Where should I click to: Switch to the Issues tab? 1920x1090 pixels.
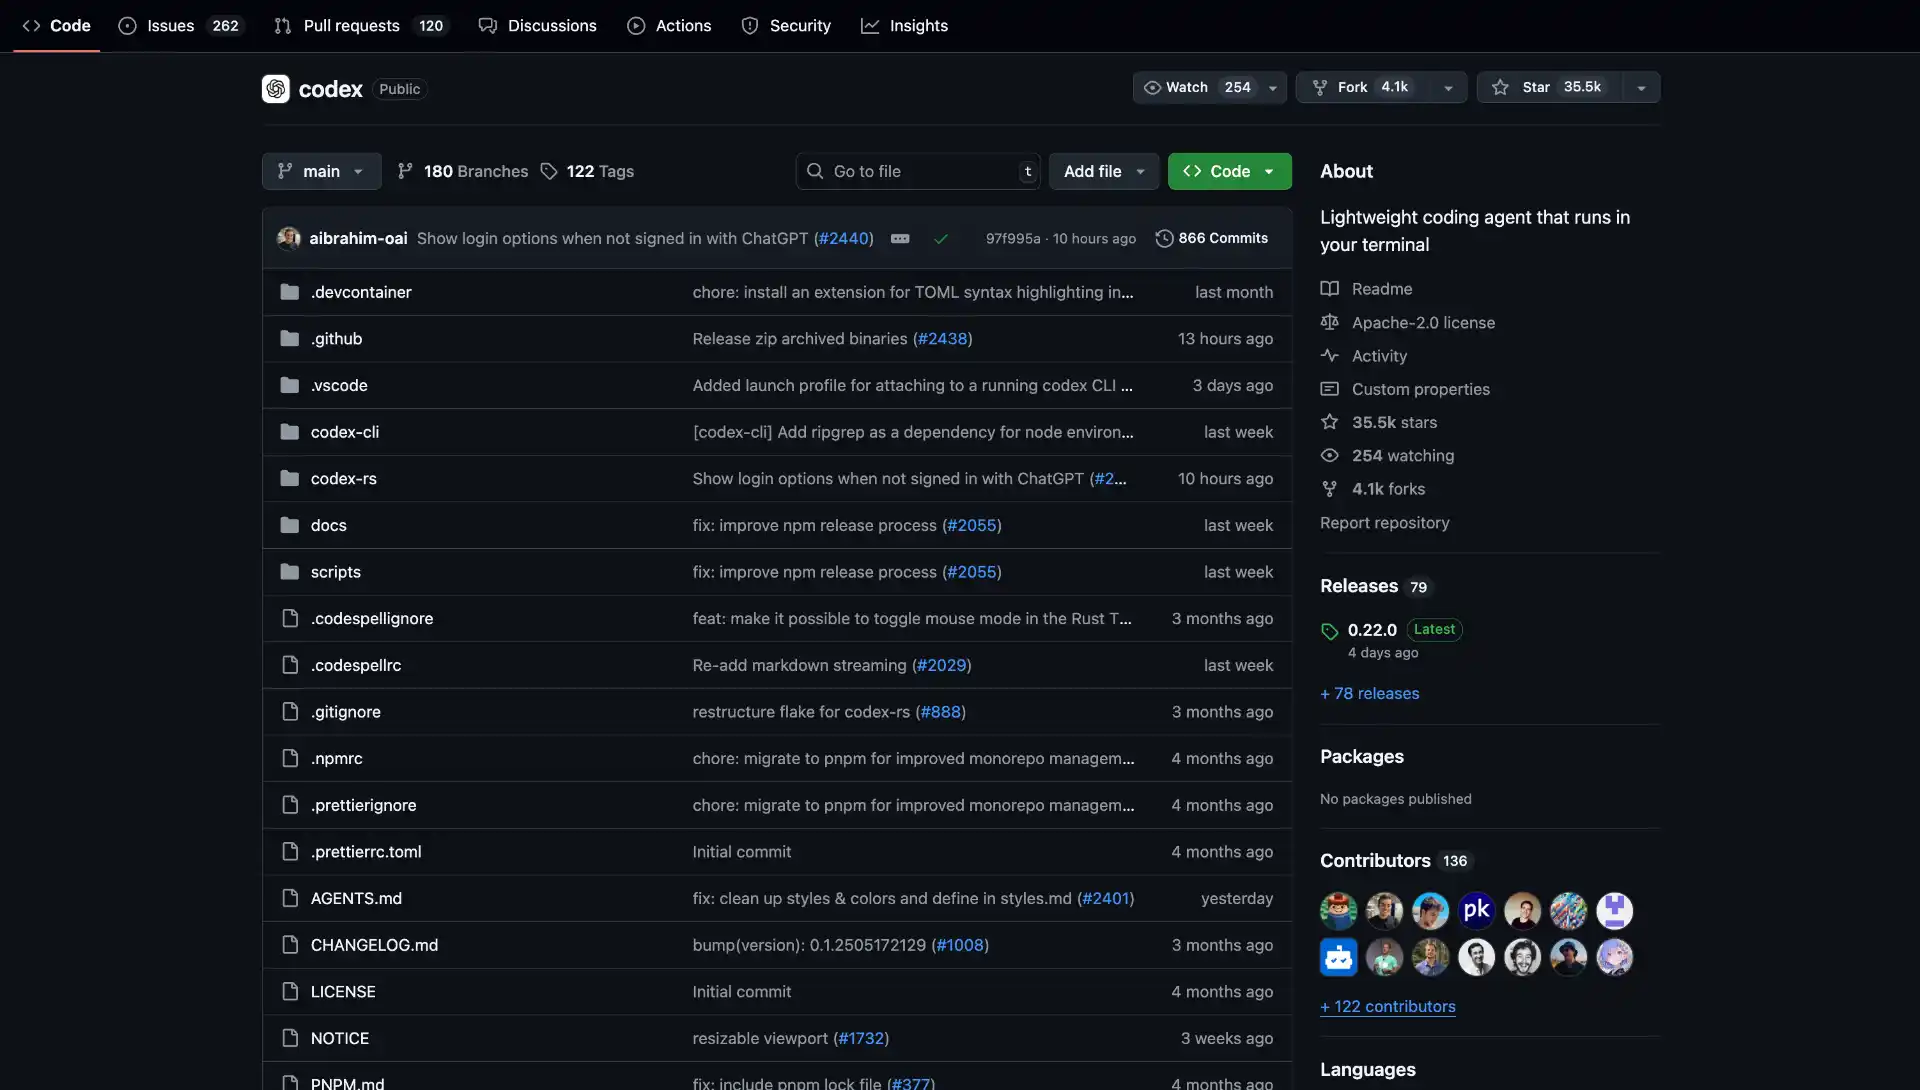(180, 25)
